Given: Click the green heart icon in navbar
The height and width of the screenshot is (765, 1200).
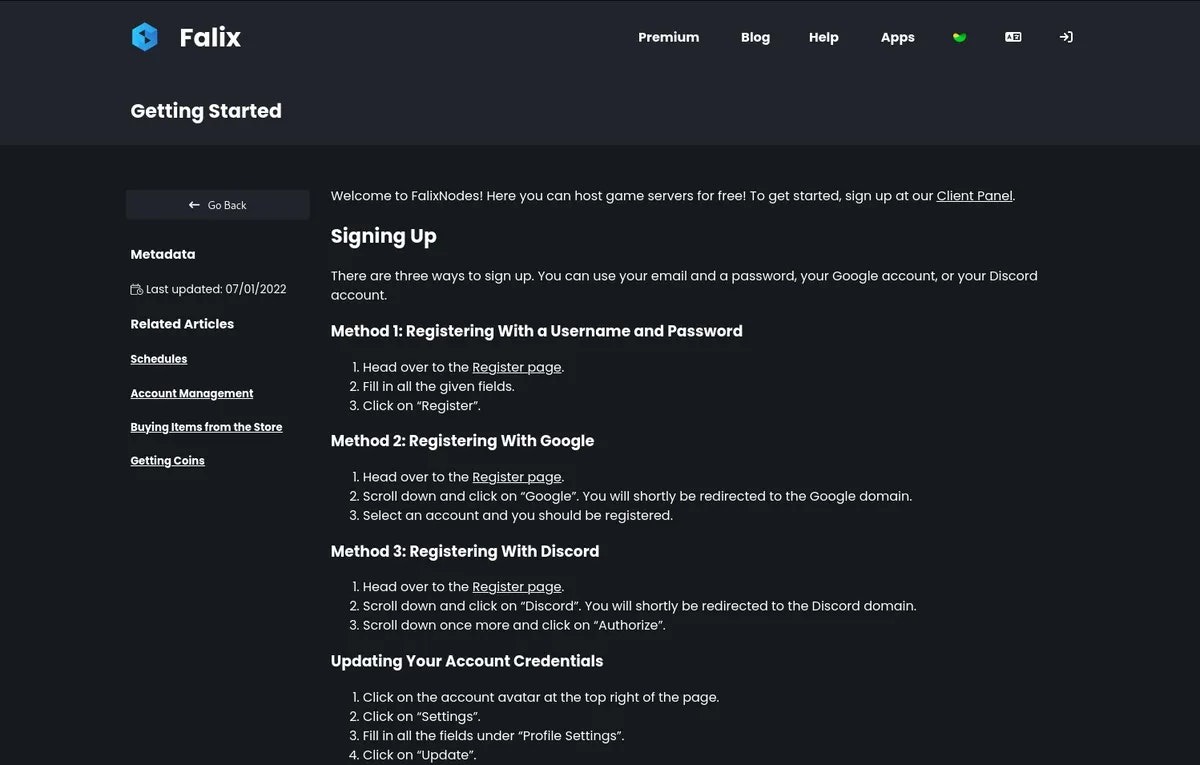Looking at the screenshot, I should (960, 37).
